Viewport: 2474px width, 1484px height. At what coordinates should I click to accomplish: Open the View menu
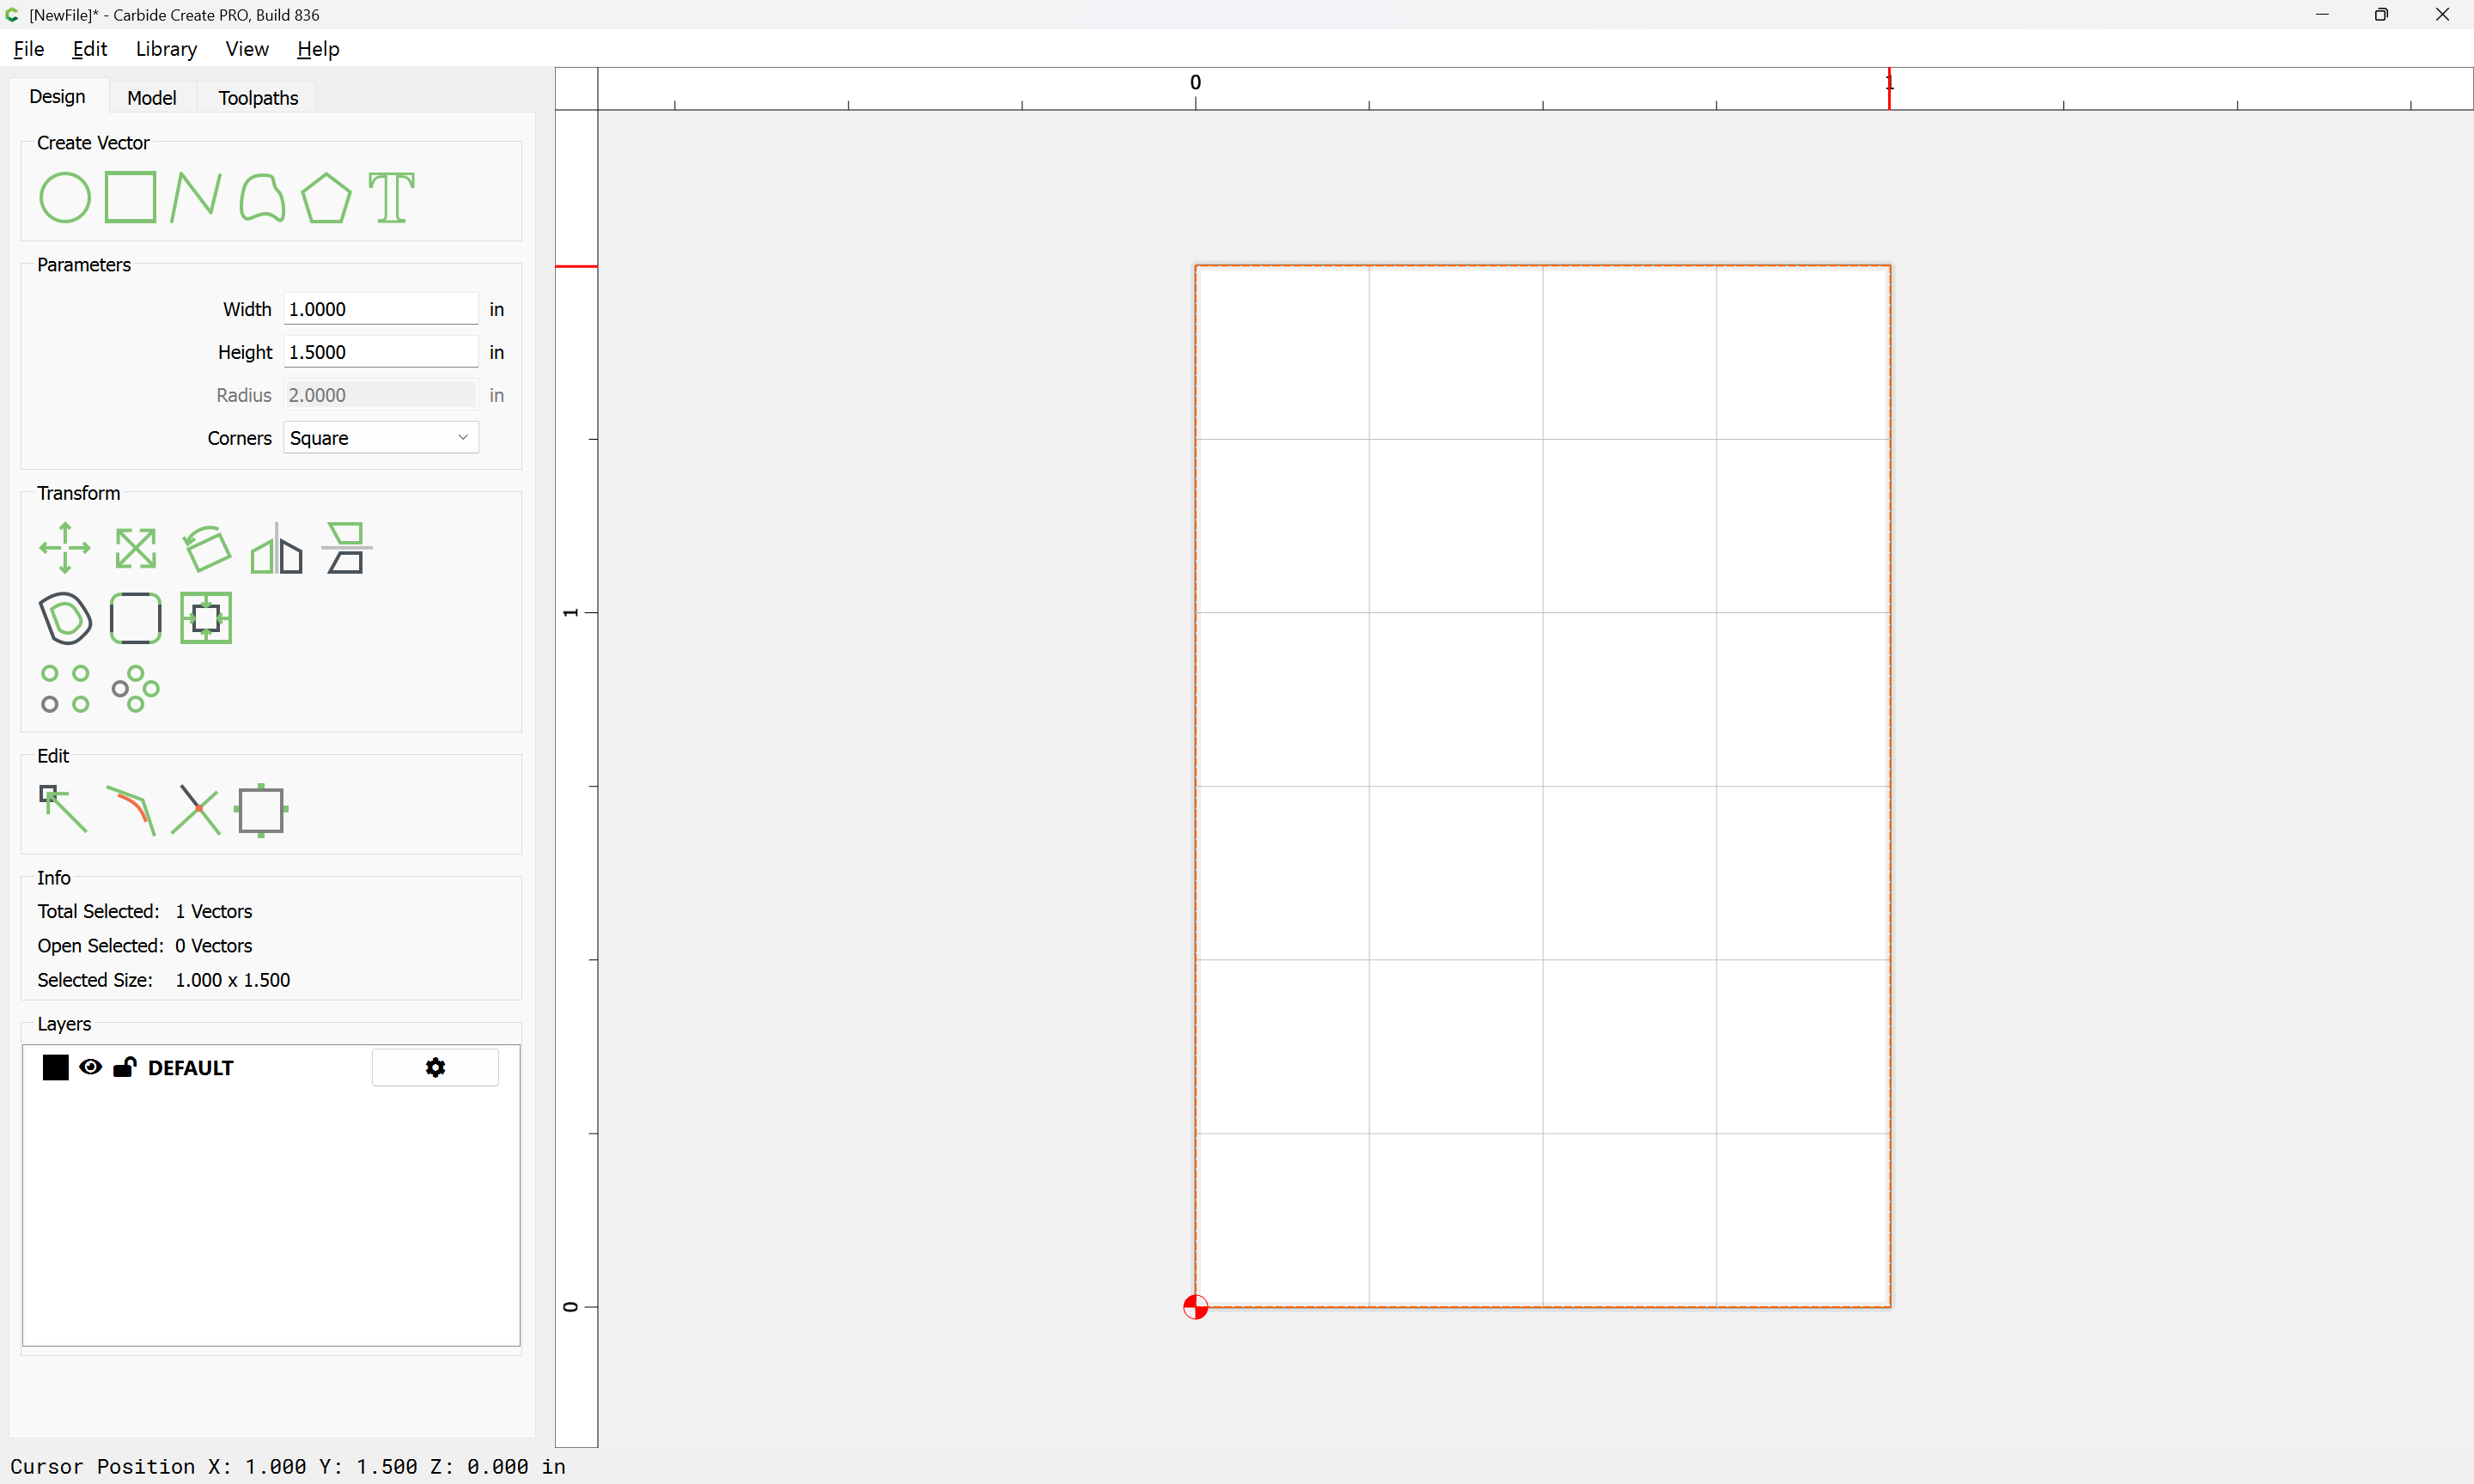(246, 49)
